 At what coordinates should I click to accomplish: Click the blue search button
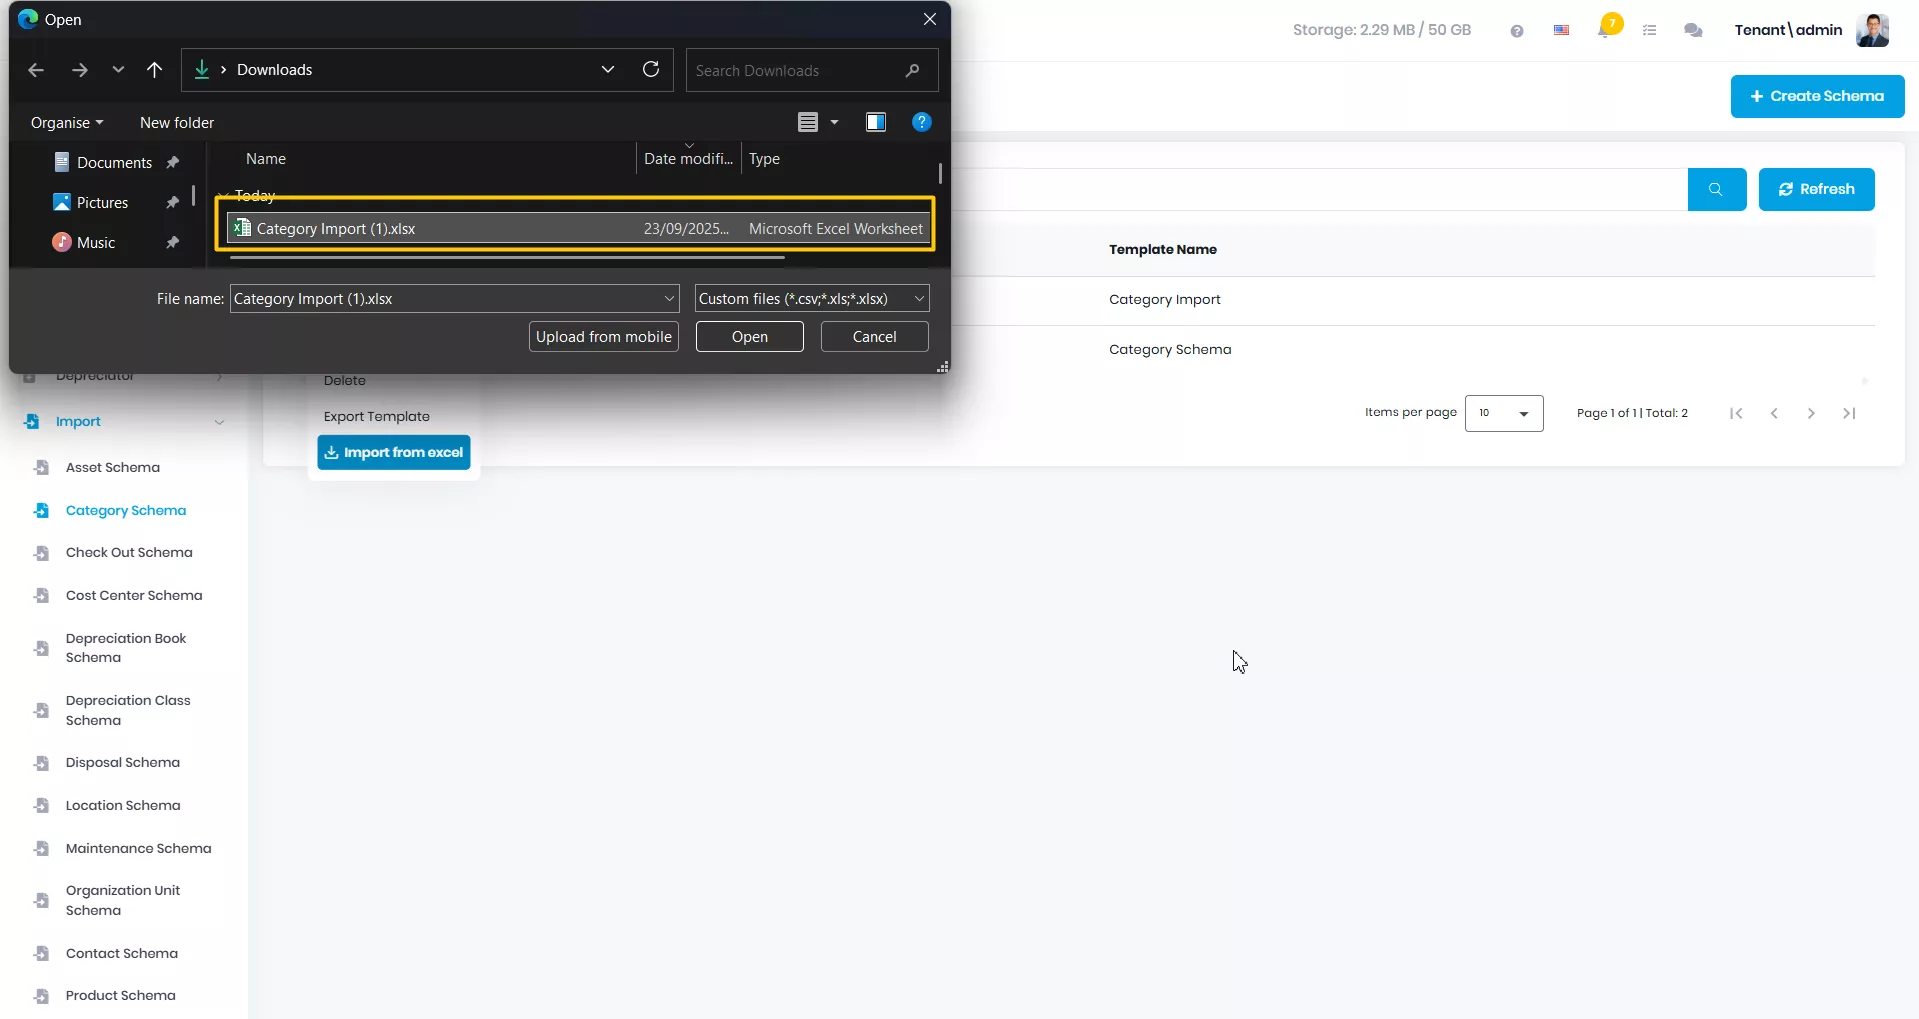(x=1717, y=190)
